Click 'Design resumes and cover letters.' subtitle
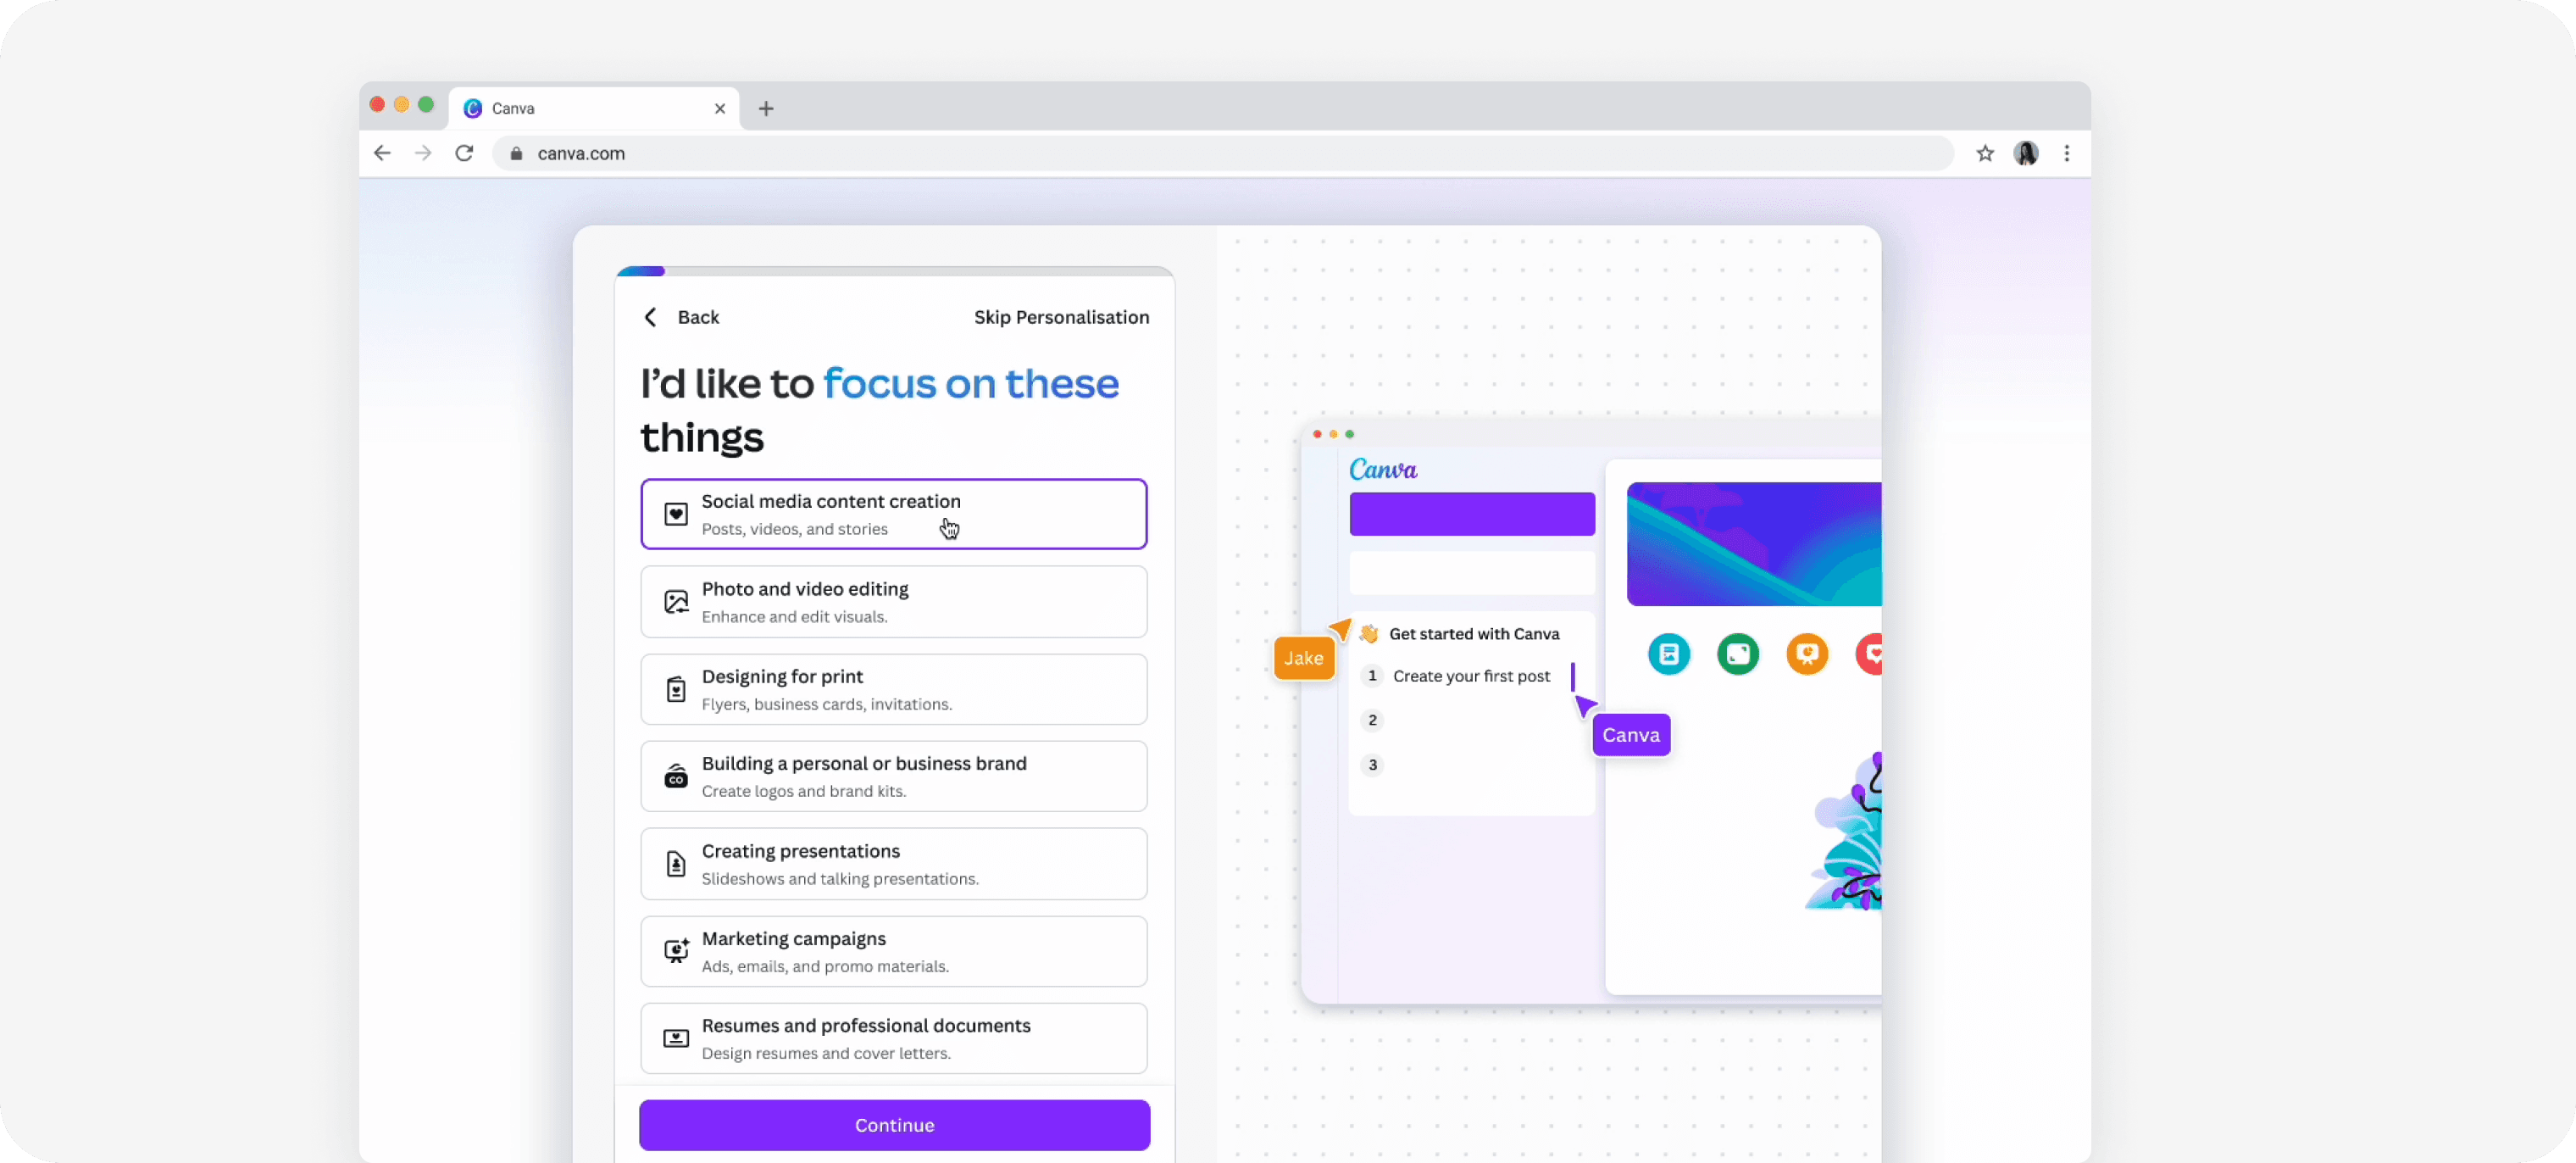2576x1163 pixels. tap(826, 1053)
